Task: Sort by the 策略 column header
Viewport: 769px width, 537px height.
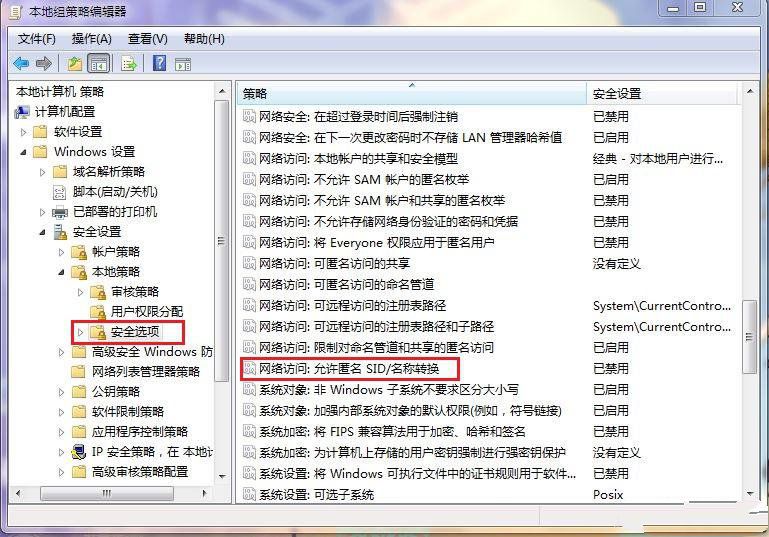Action: [412, 93]
